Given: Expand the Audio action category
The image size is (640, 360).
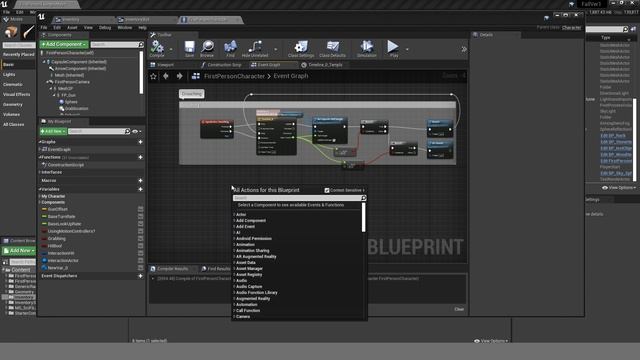Looking at the screenshot, I should [x=234, y=280].
